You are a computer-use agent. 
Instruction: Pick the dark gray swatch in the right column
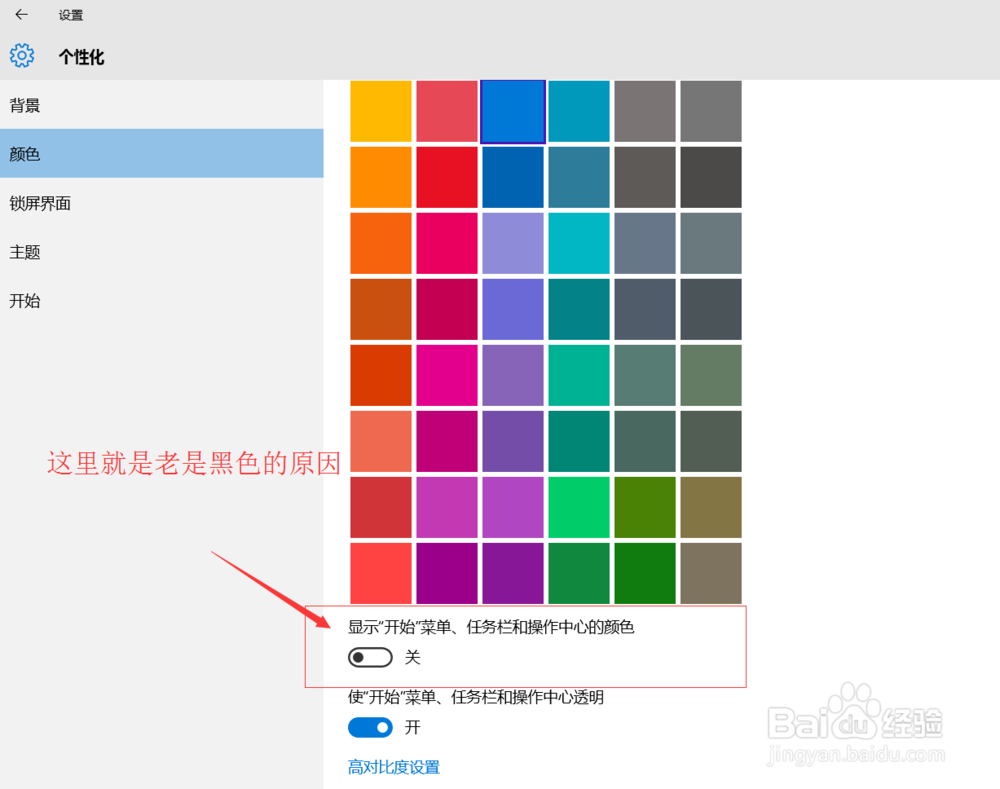pyautogui.click(x=711, y=177)
